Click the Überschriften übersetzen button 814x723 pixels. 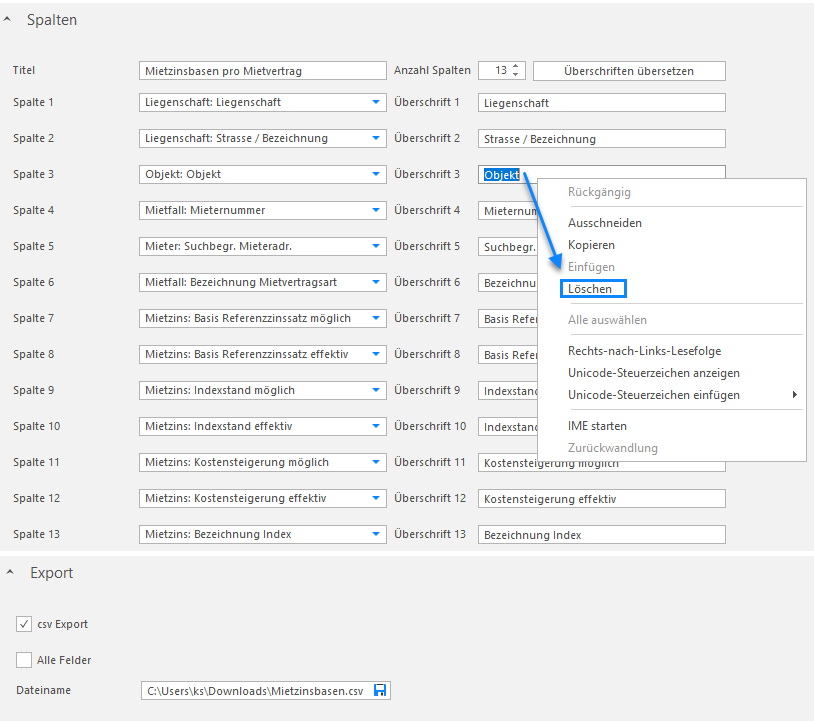pyautogui.click(x=629, y=71)
